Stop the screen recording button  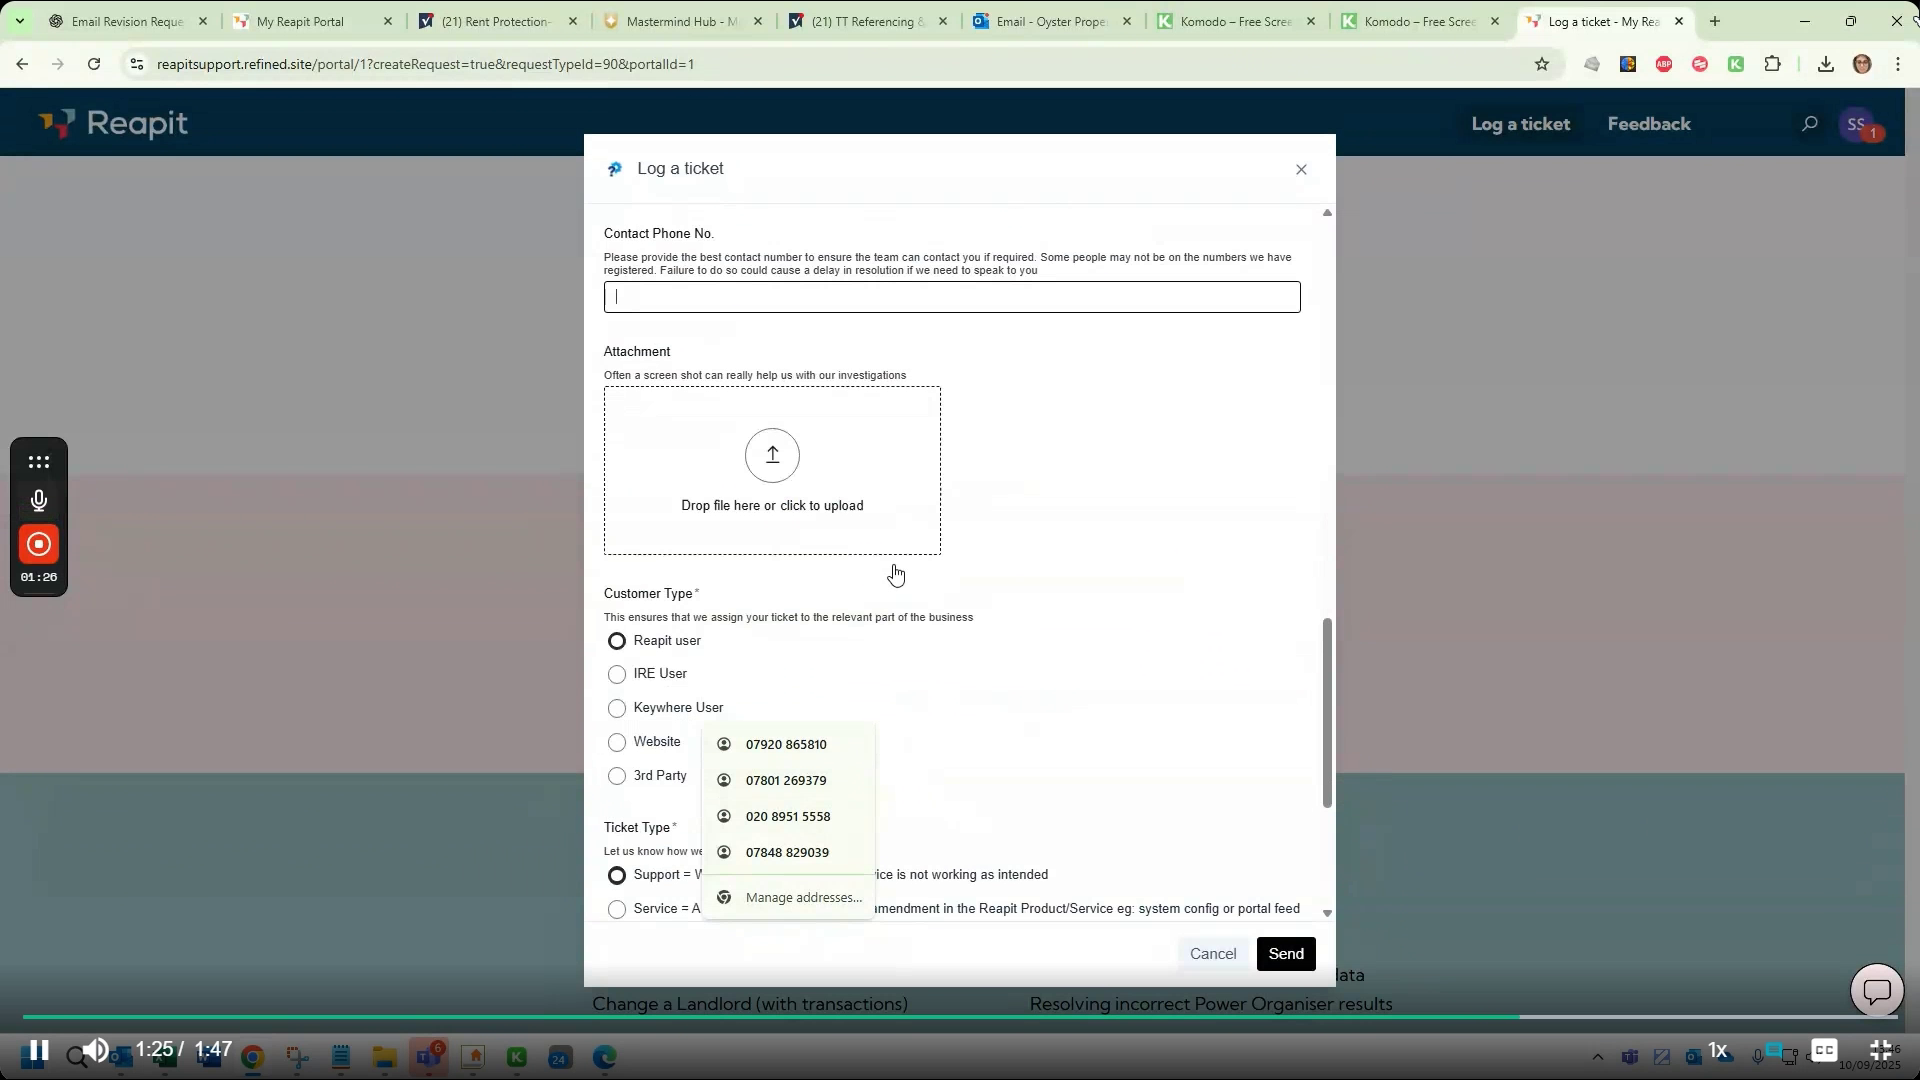coord(38,545)
